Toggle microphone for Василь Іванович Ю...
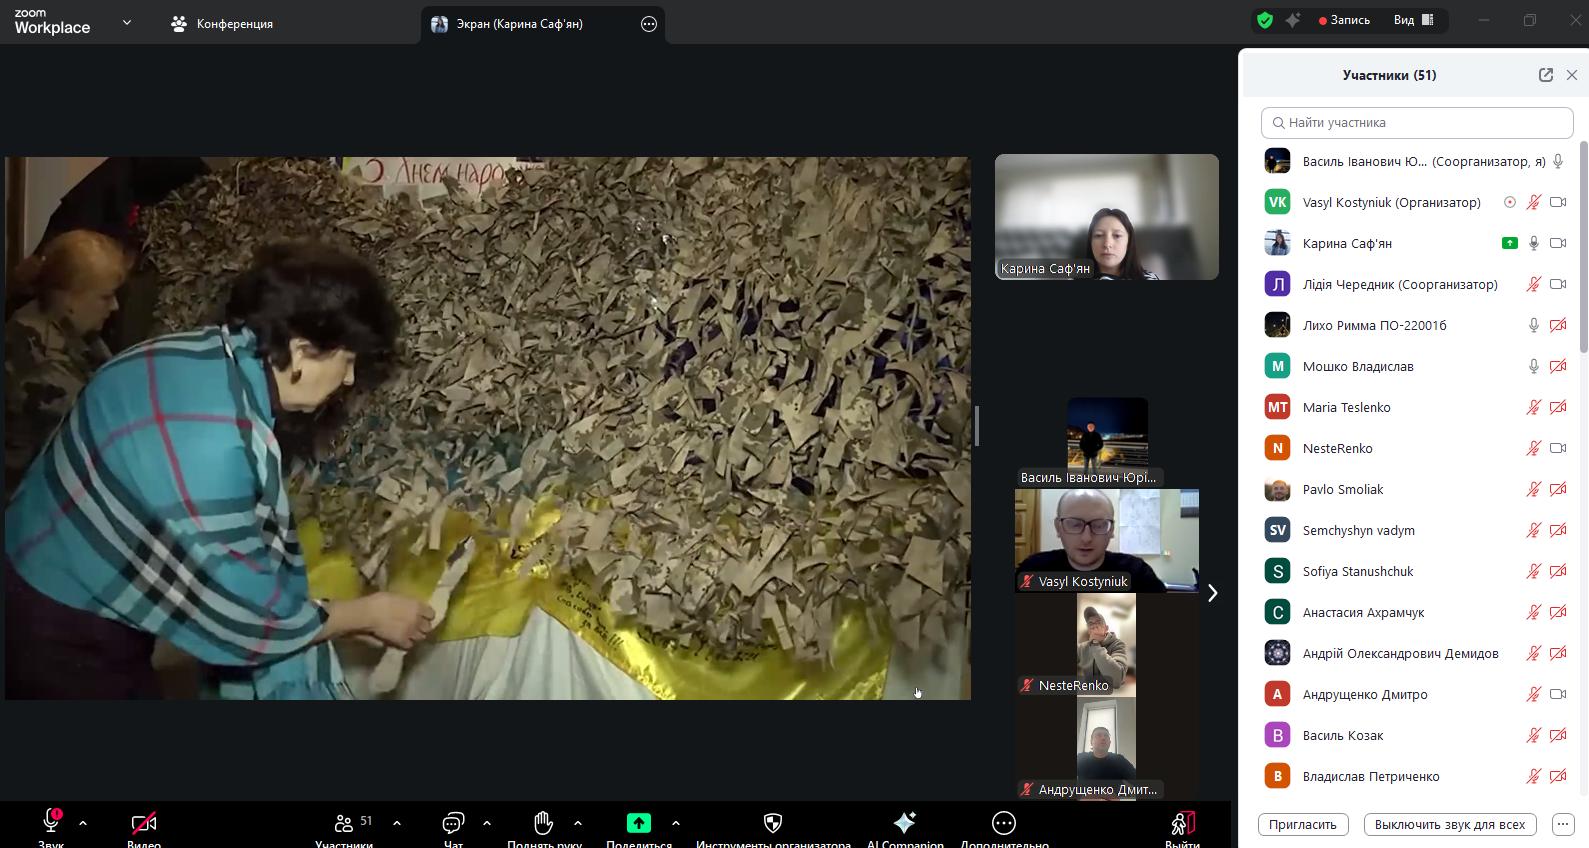1589x848 pixels. pyautogui.click(x=1558, y=161)
